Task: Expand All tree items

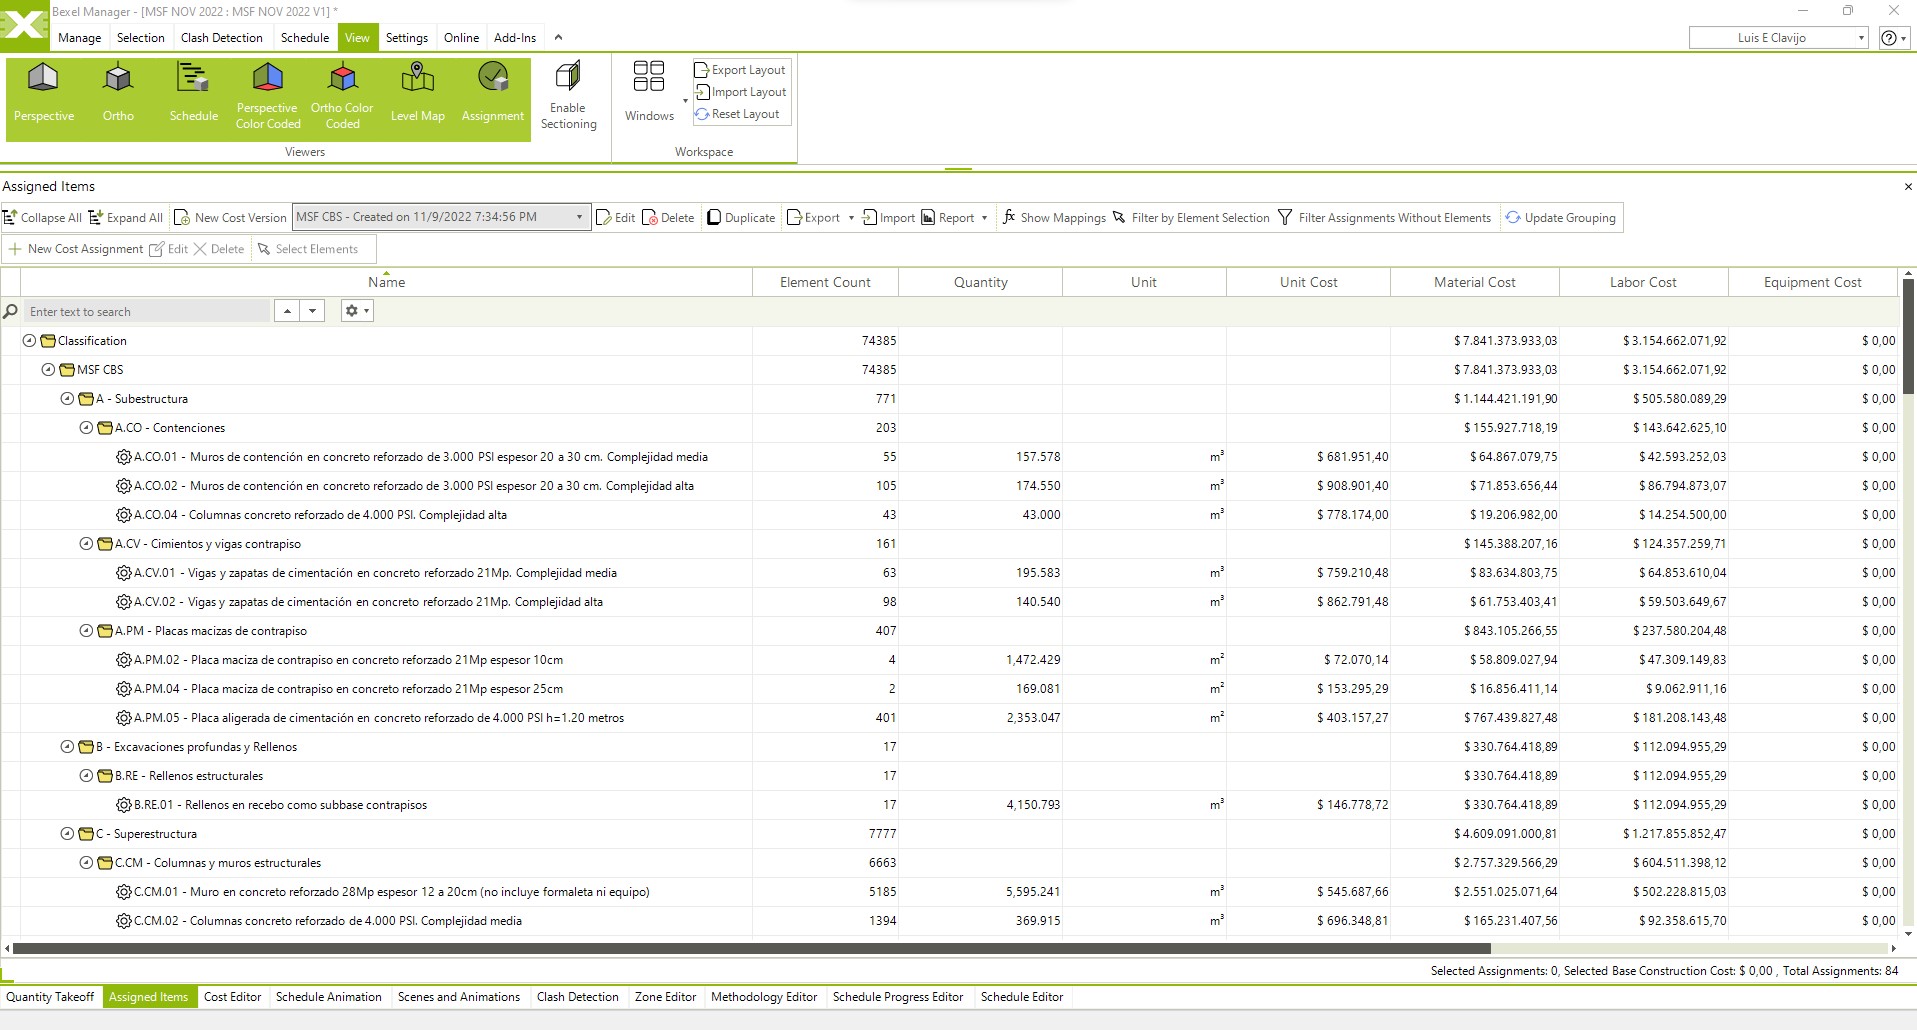Action: (126, 218)
